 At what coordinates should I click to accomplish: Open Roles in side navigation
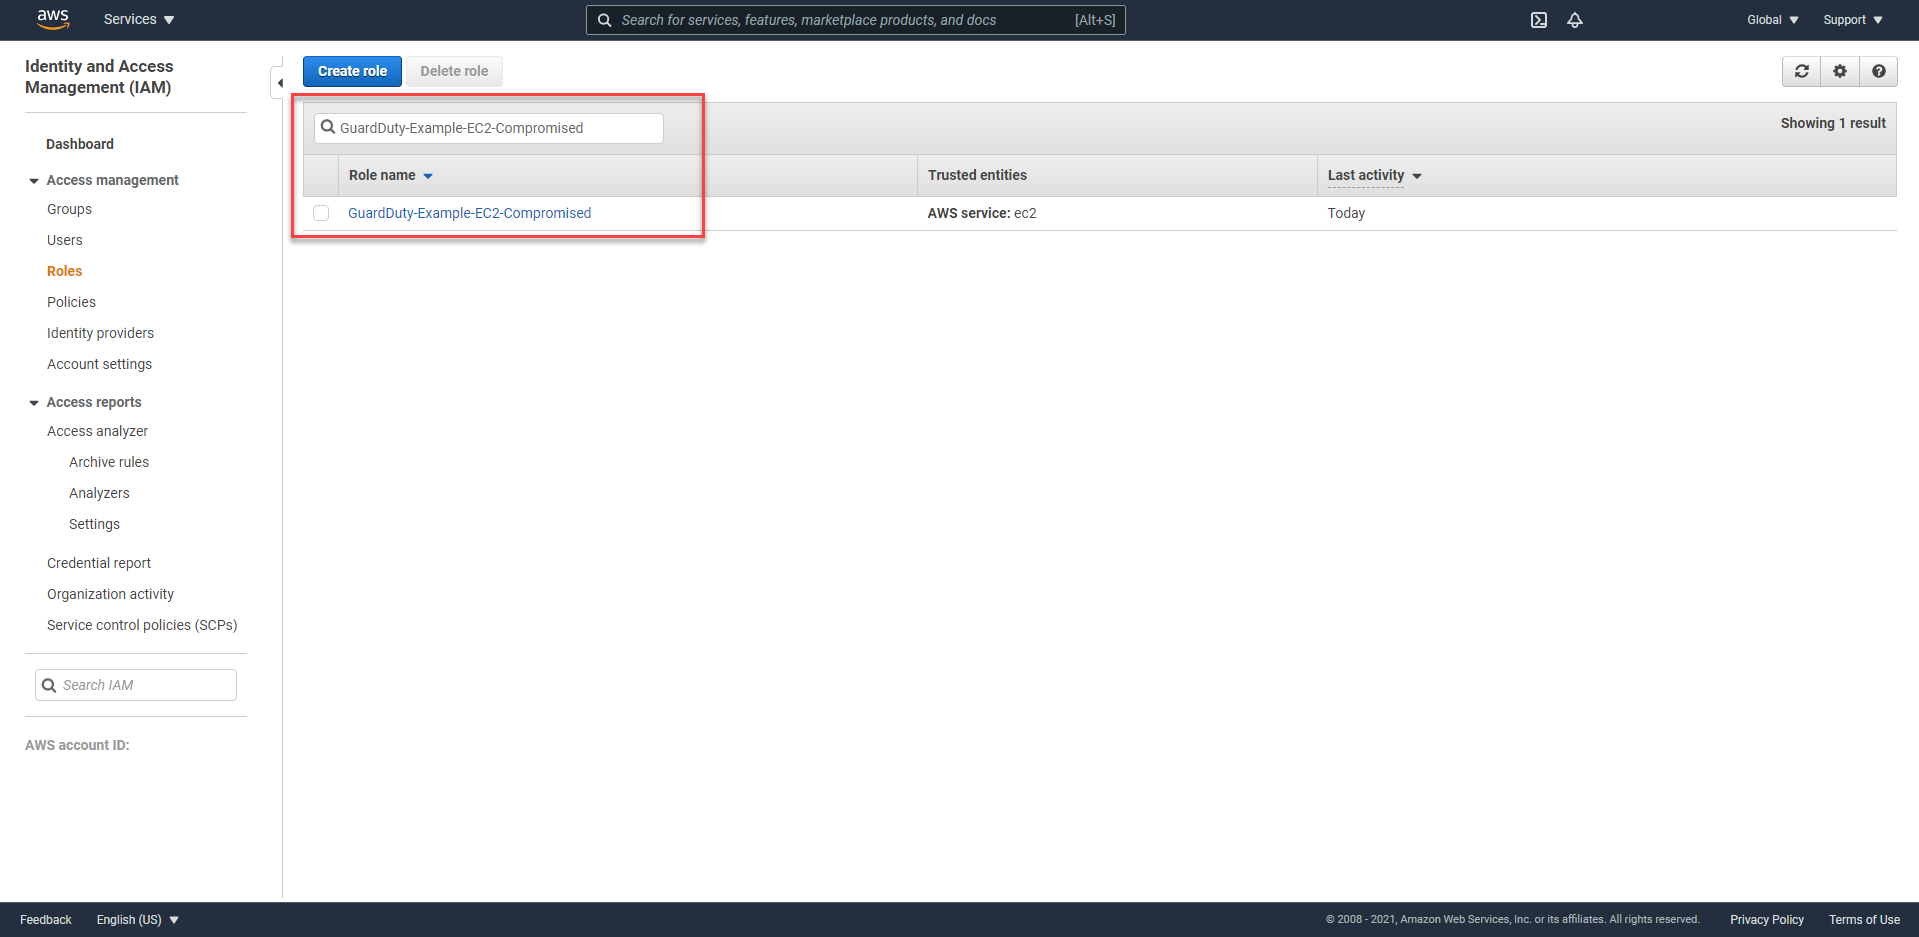pyautogui.click(x=65, y=271)
